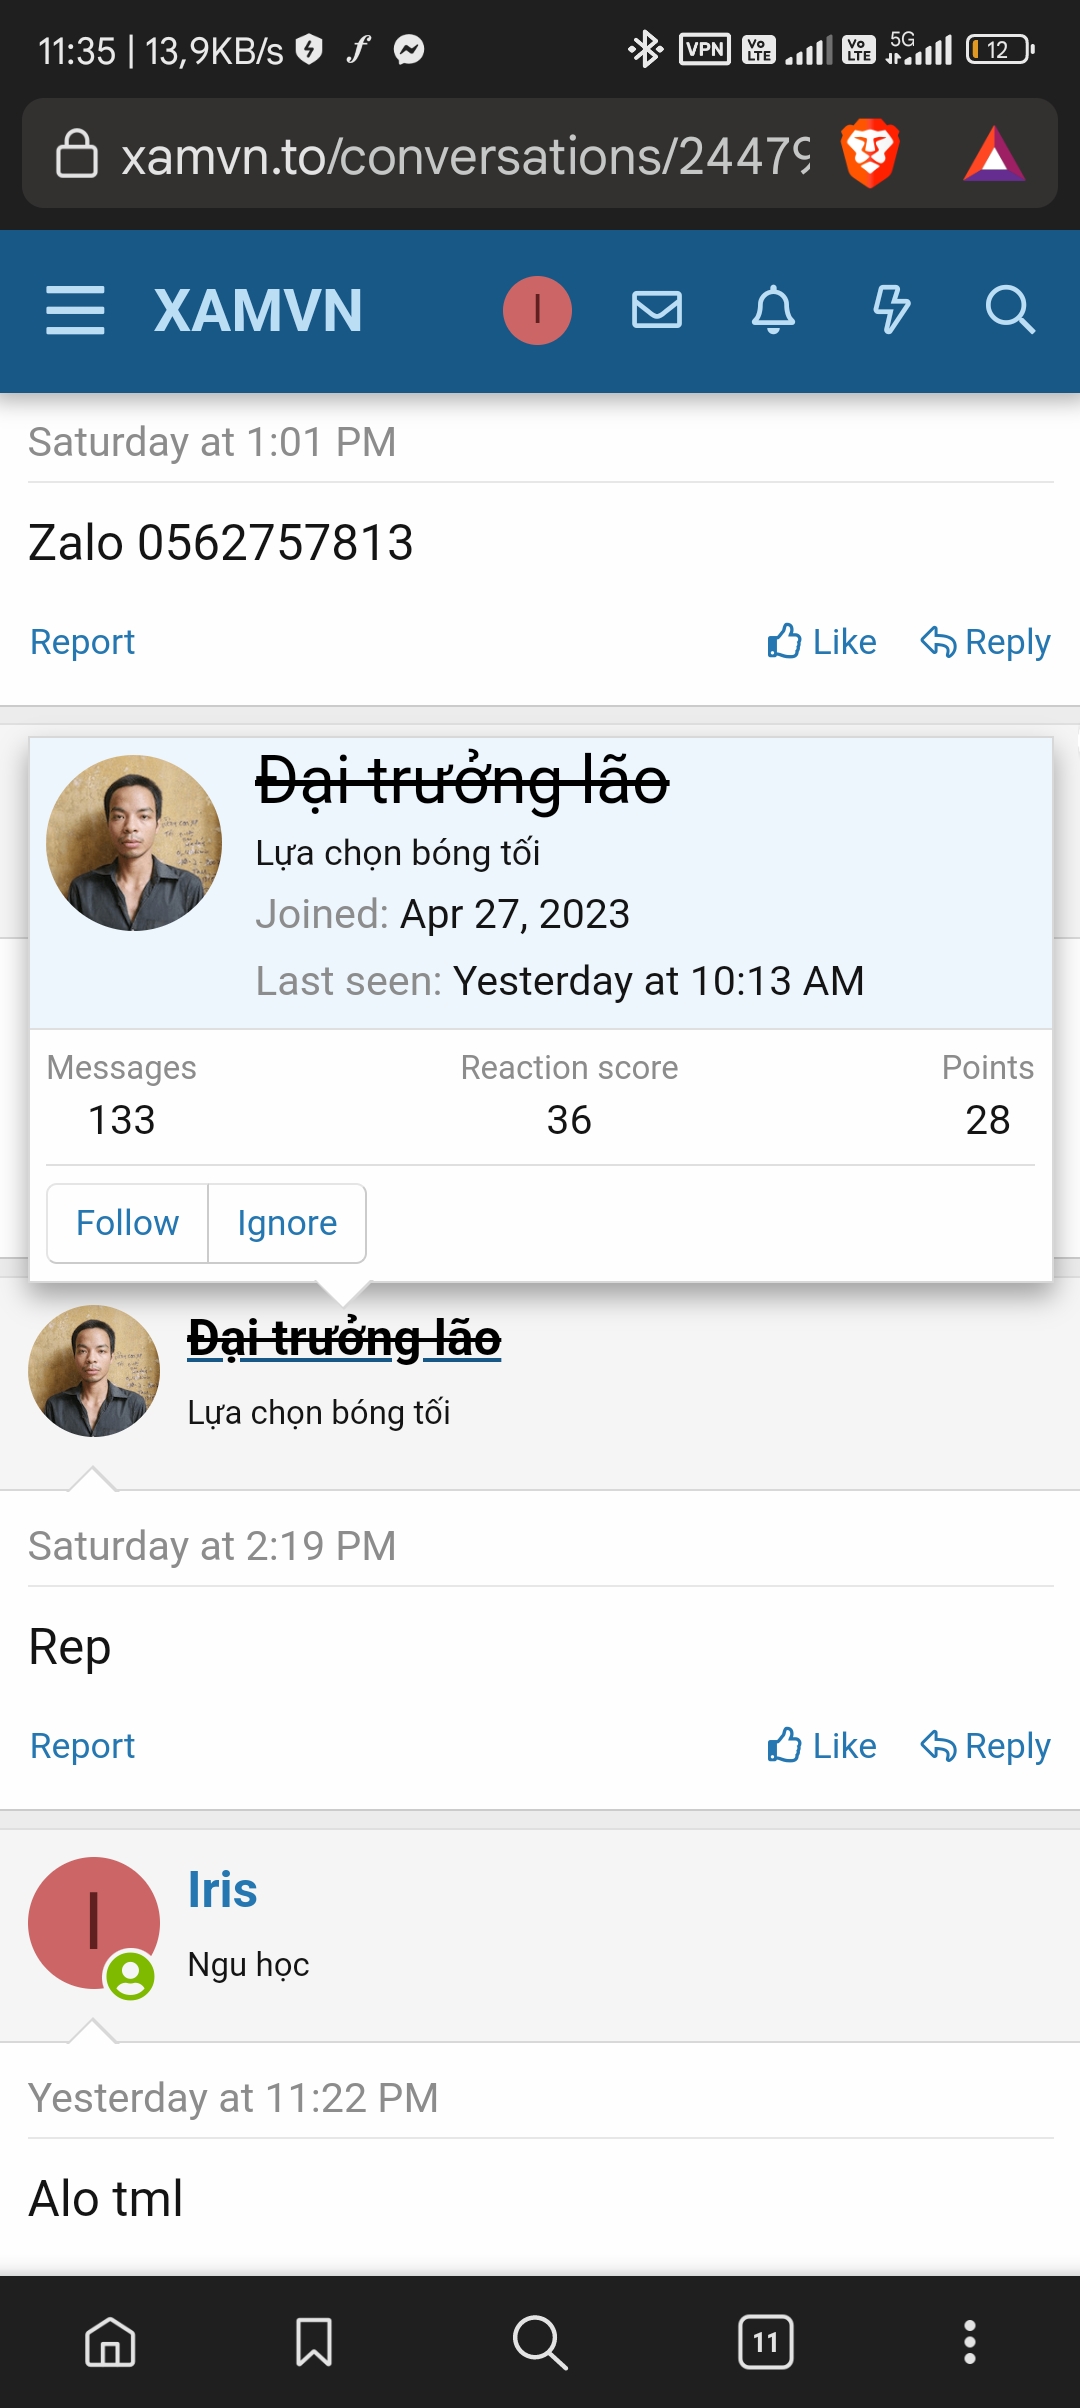Follow the Đại trưởng lão user
1080x2408 pixels.
click(127, 1223)
